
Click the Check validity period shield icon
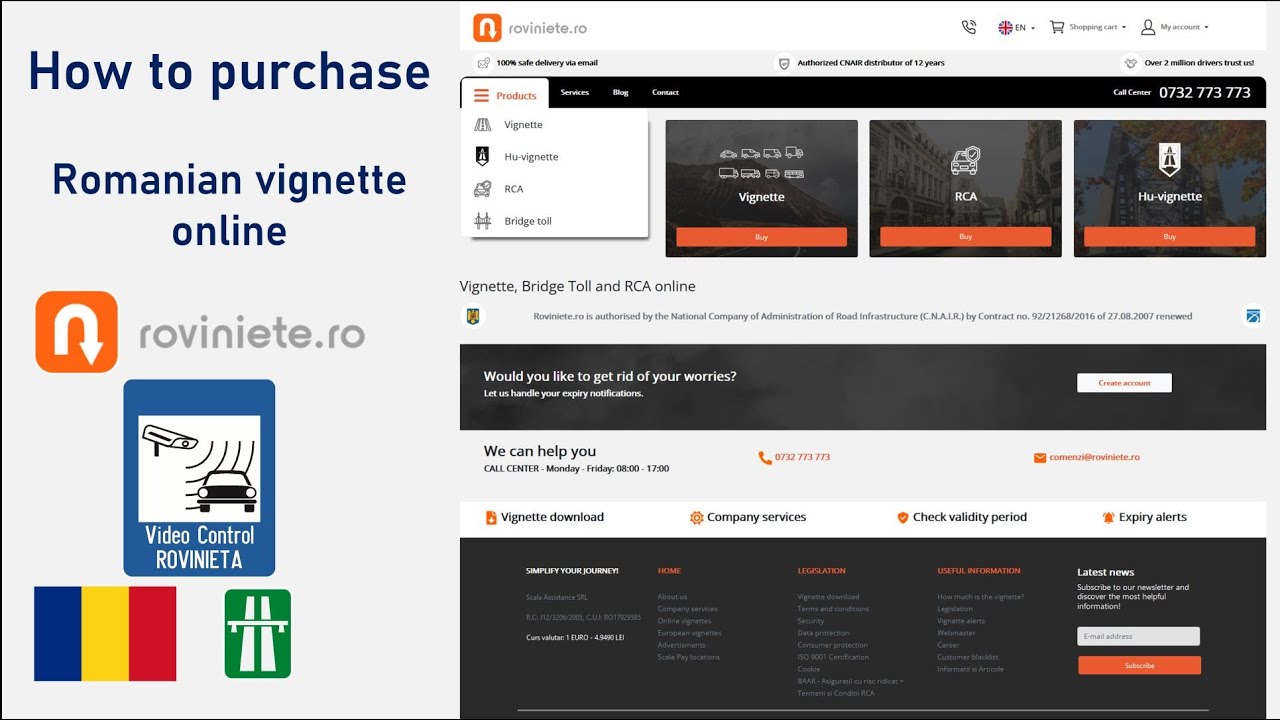pos(903,518)
